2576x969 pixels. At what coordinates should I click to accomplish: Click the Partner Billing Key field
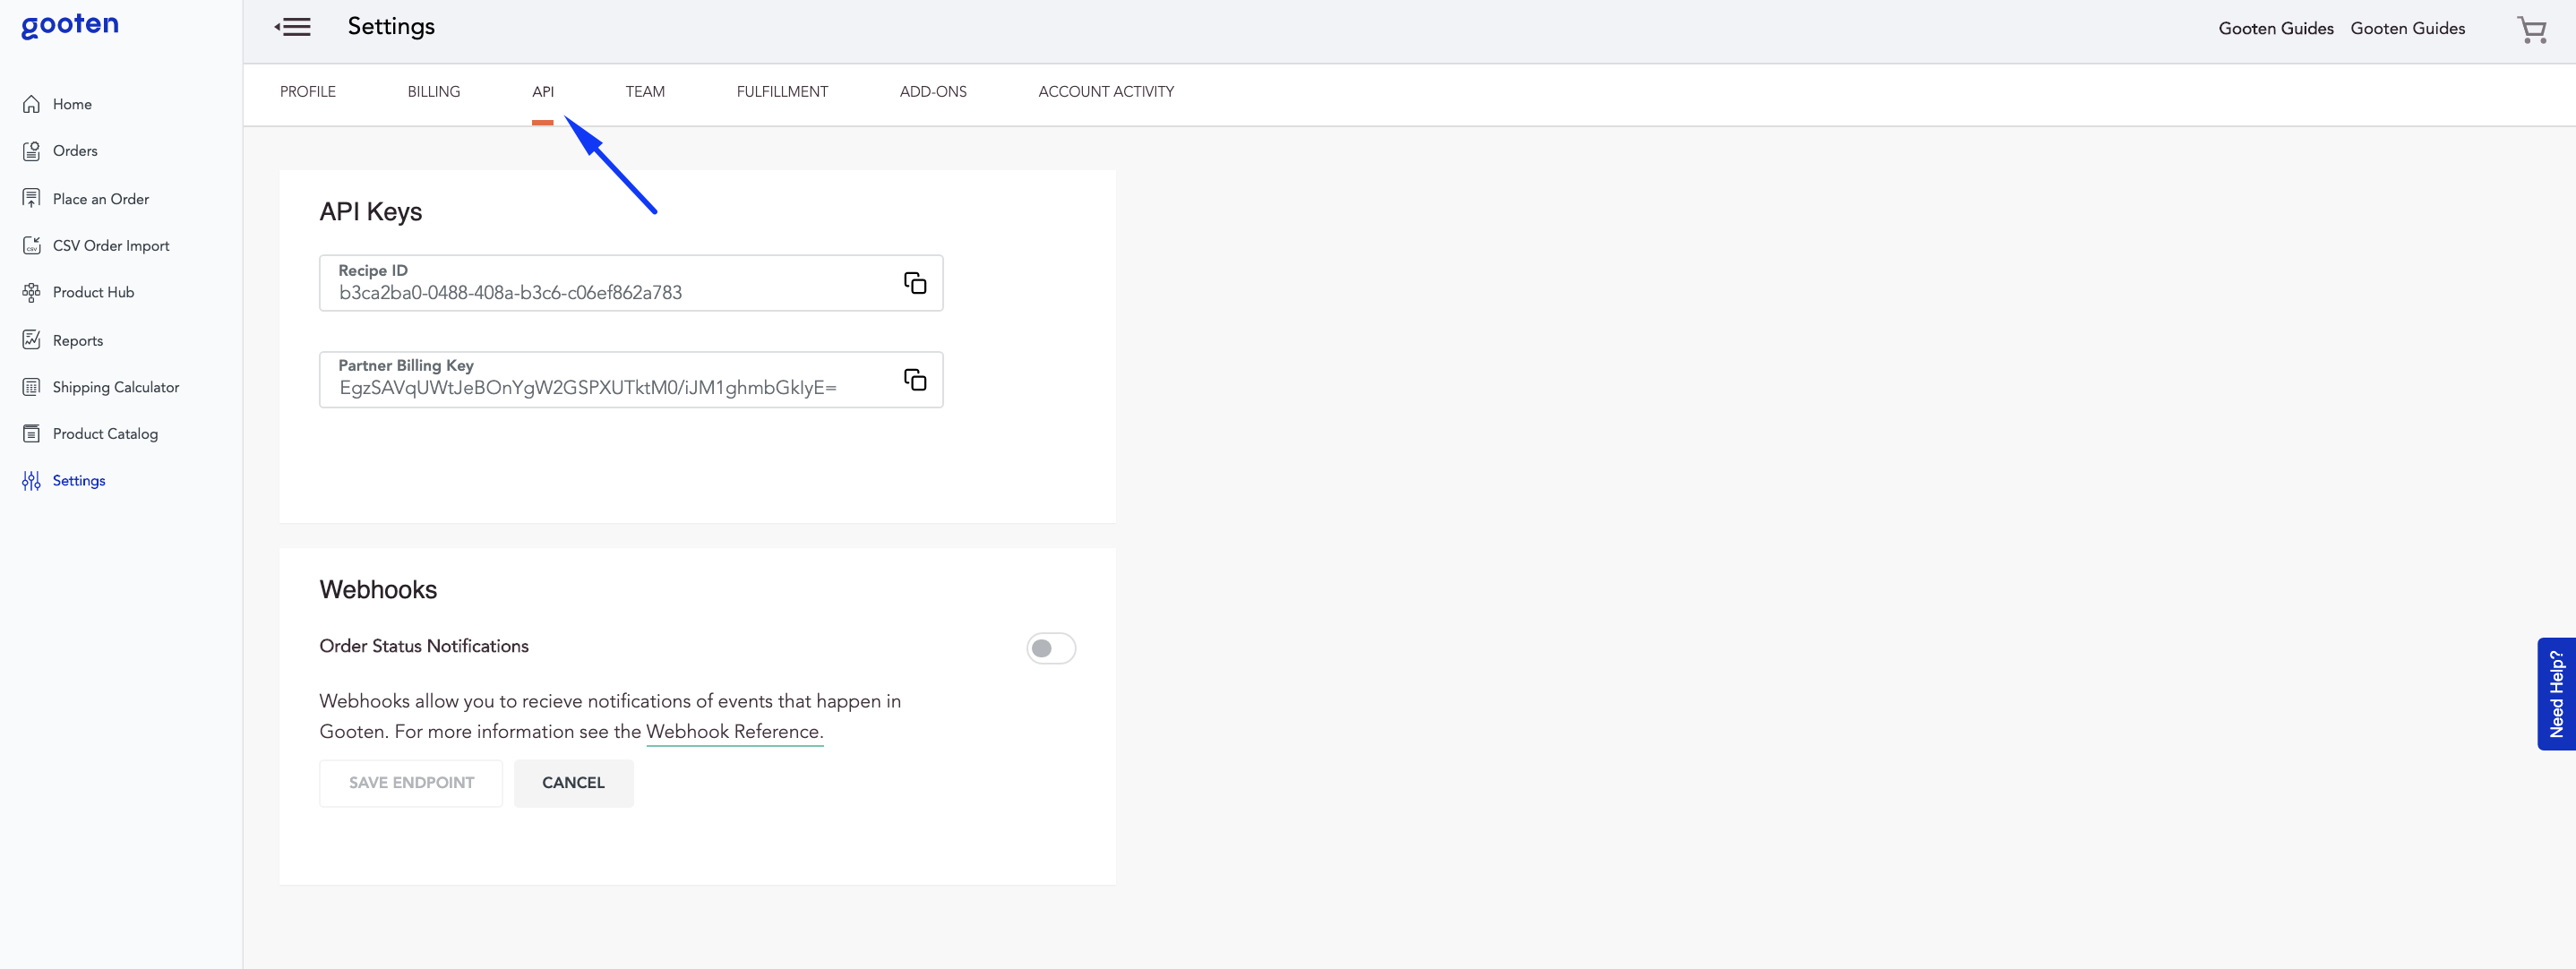pyautogui.click(x=600, y=380)
